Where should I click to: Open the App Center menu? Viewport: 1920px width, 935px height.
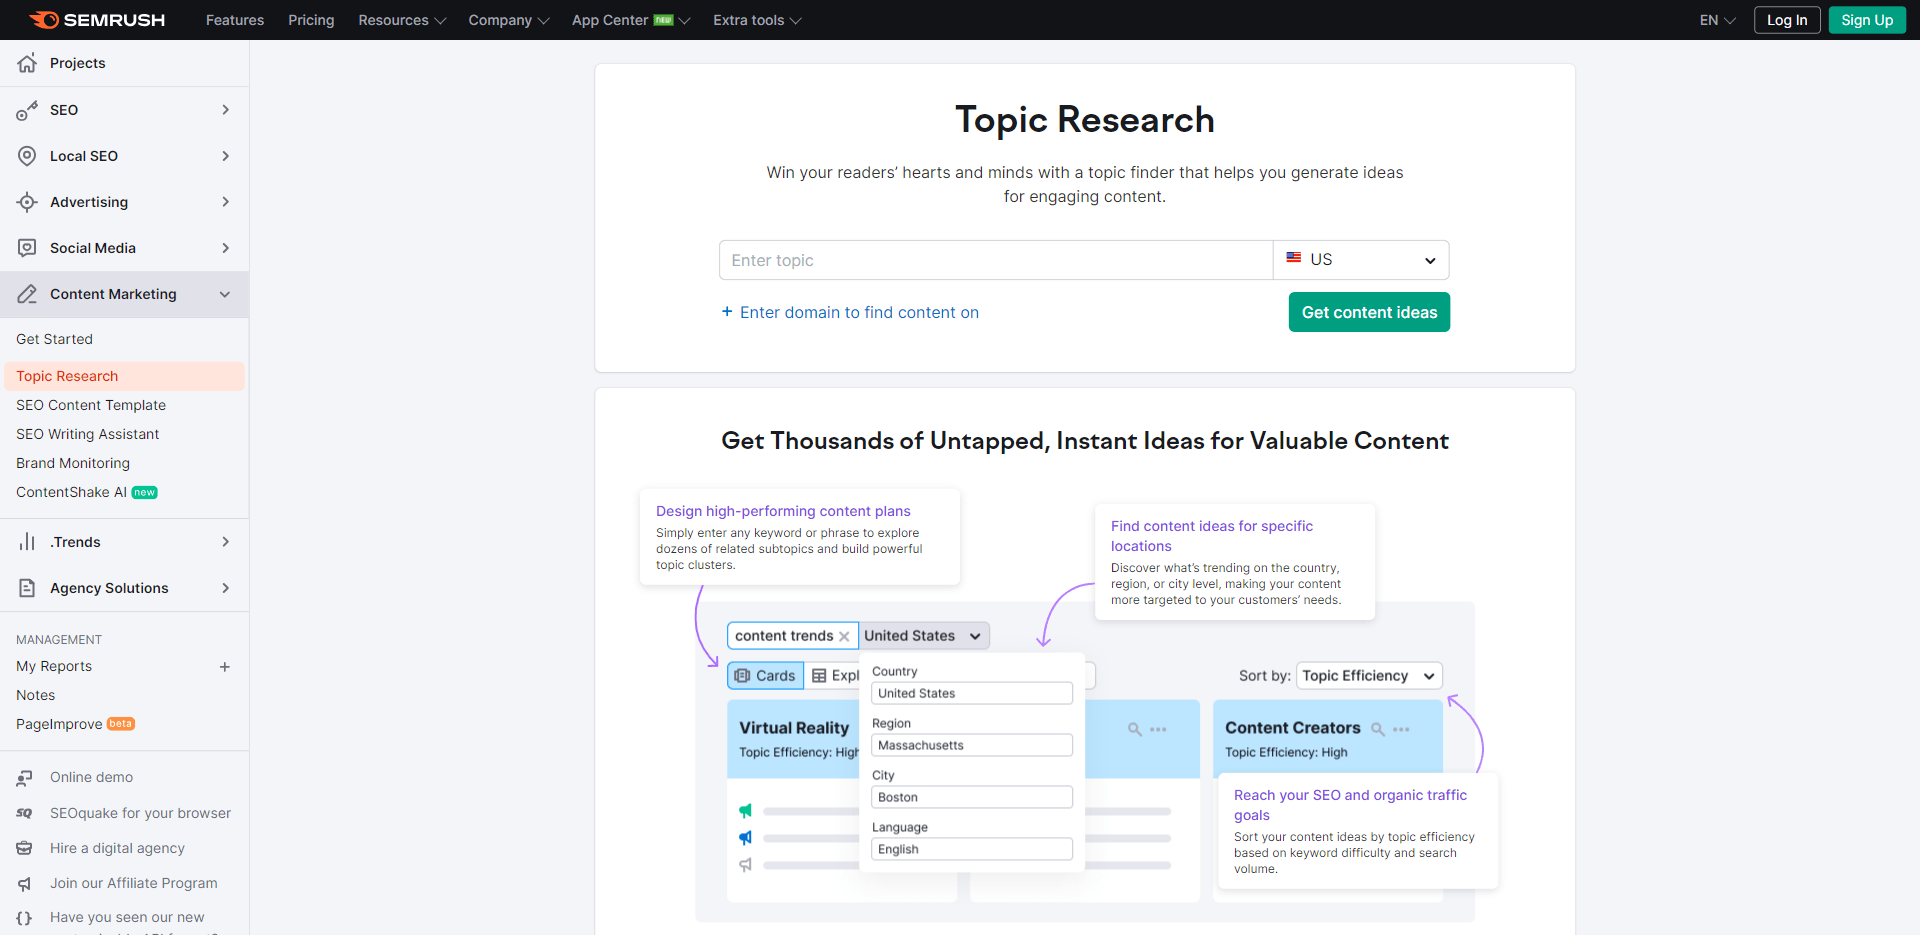pos(631,20)
